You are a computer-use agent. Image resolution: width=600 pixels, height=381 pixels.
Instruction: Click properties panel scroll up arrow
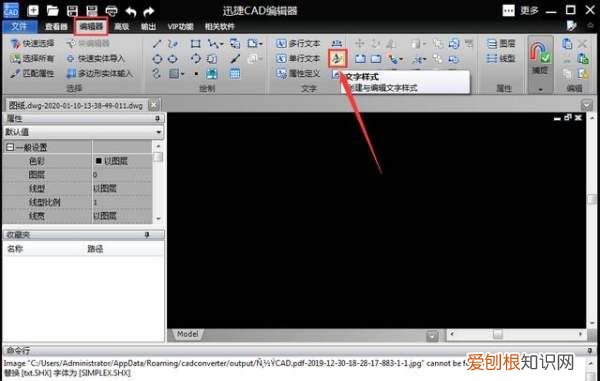click(158, 146)
